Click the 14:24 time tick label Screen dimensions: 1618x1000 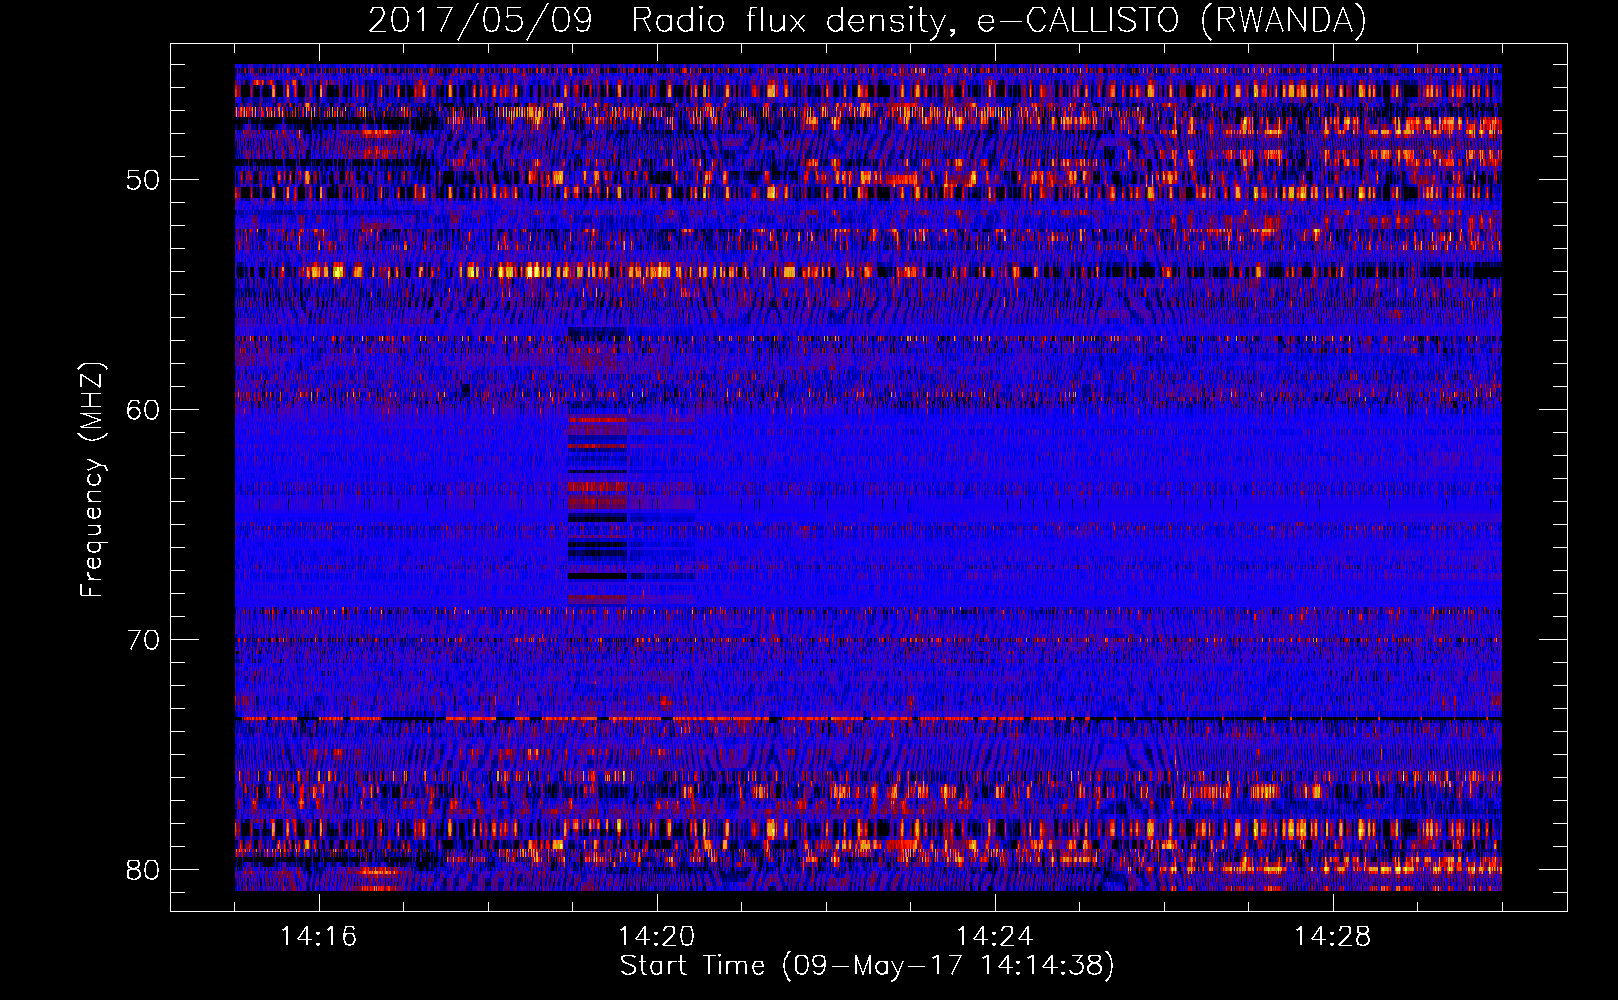(995, 936)
